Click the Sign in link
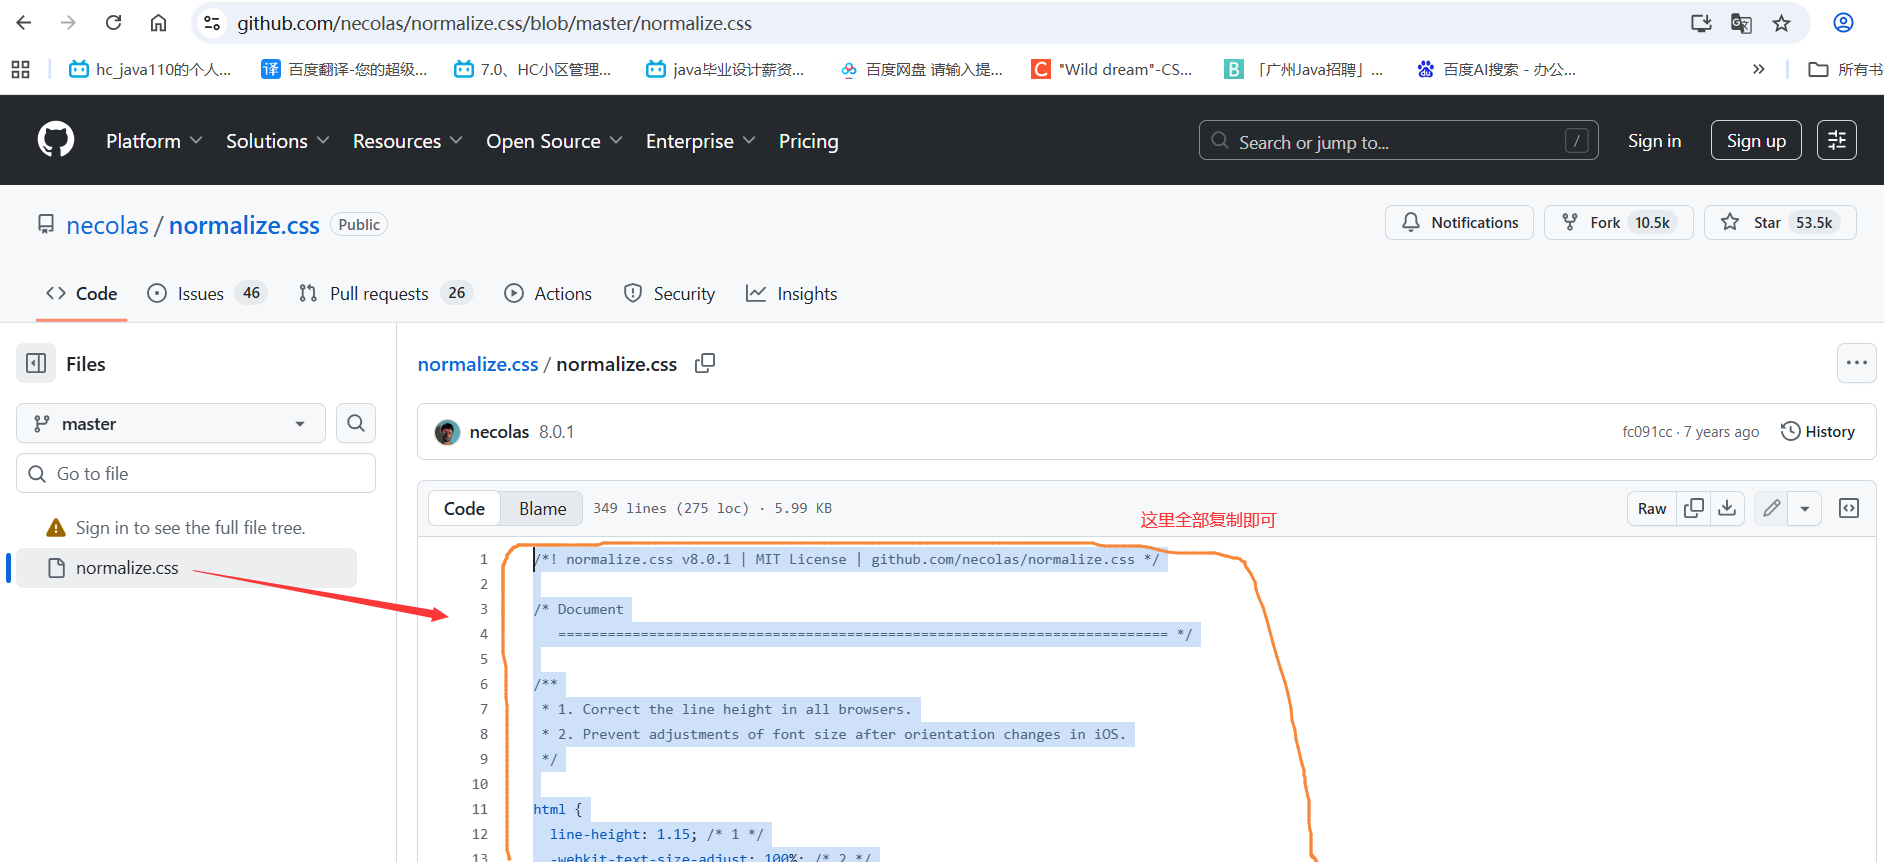The height and width of the screenshot is (862, 1884). click(x=1654, y=141)
